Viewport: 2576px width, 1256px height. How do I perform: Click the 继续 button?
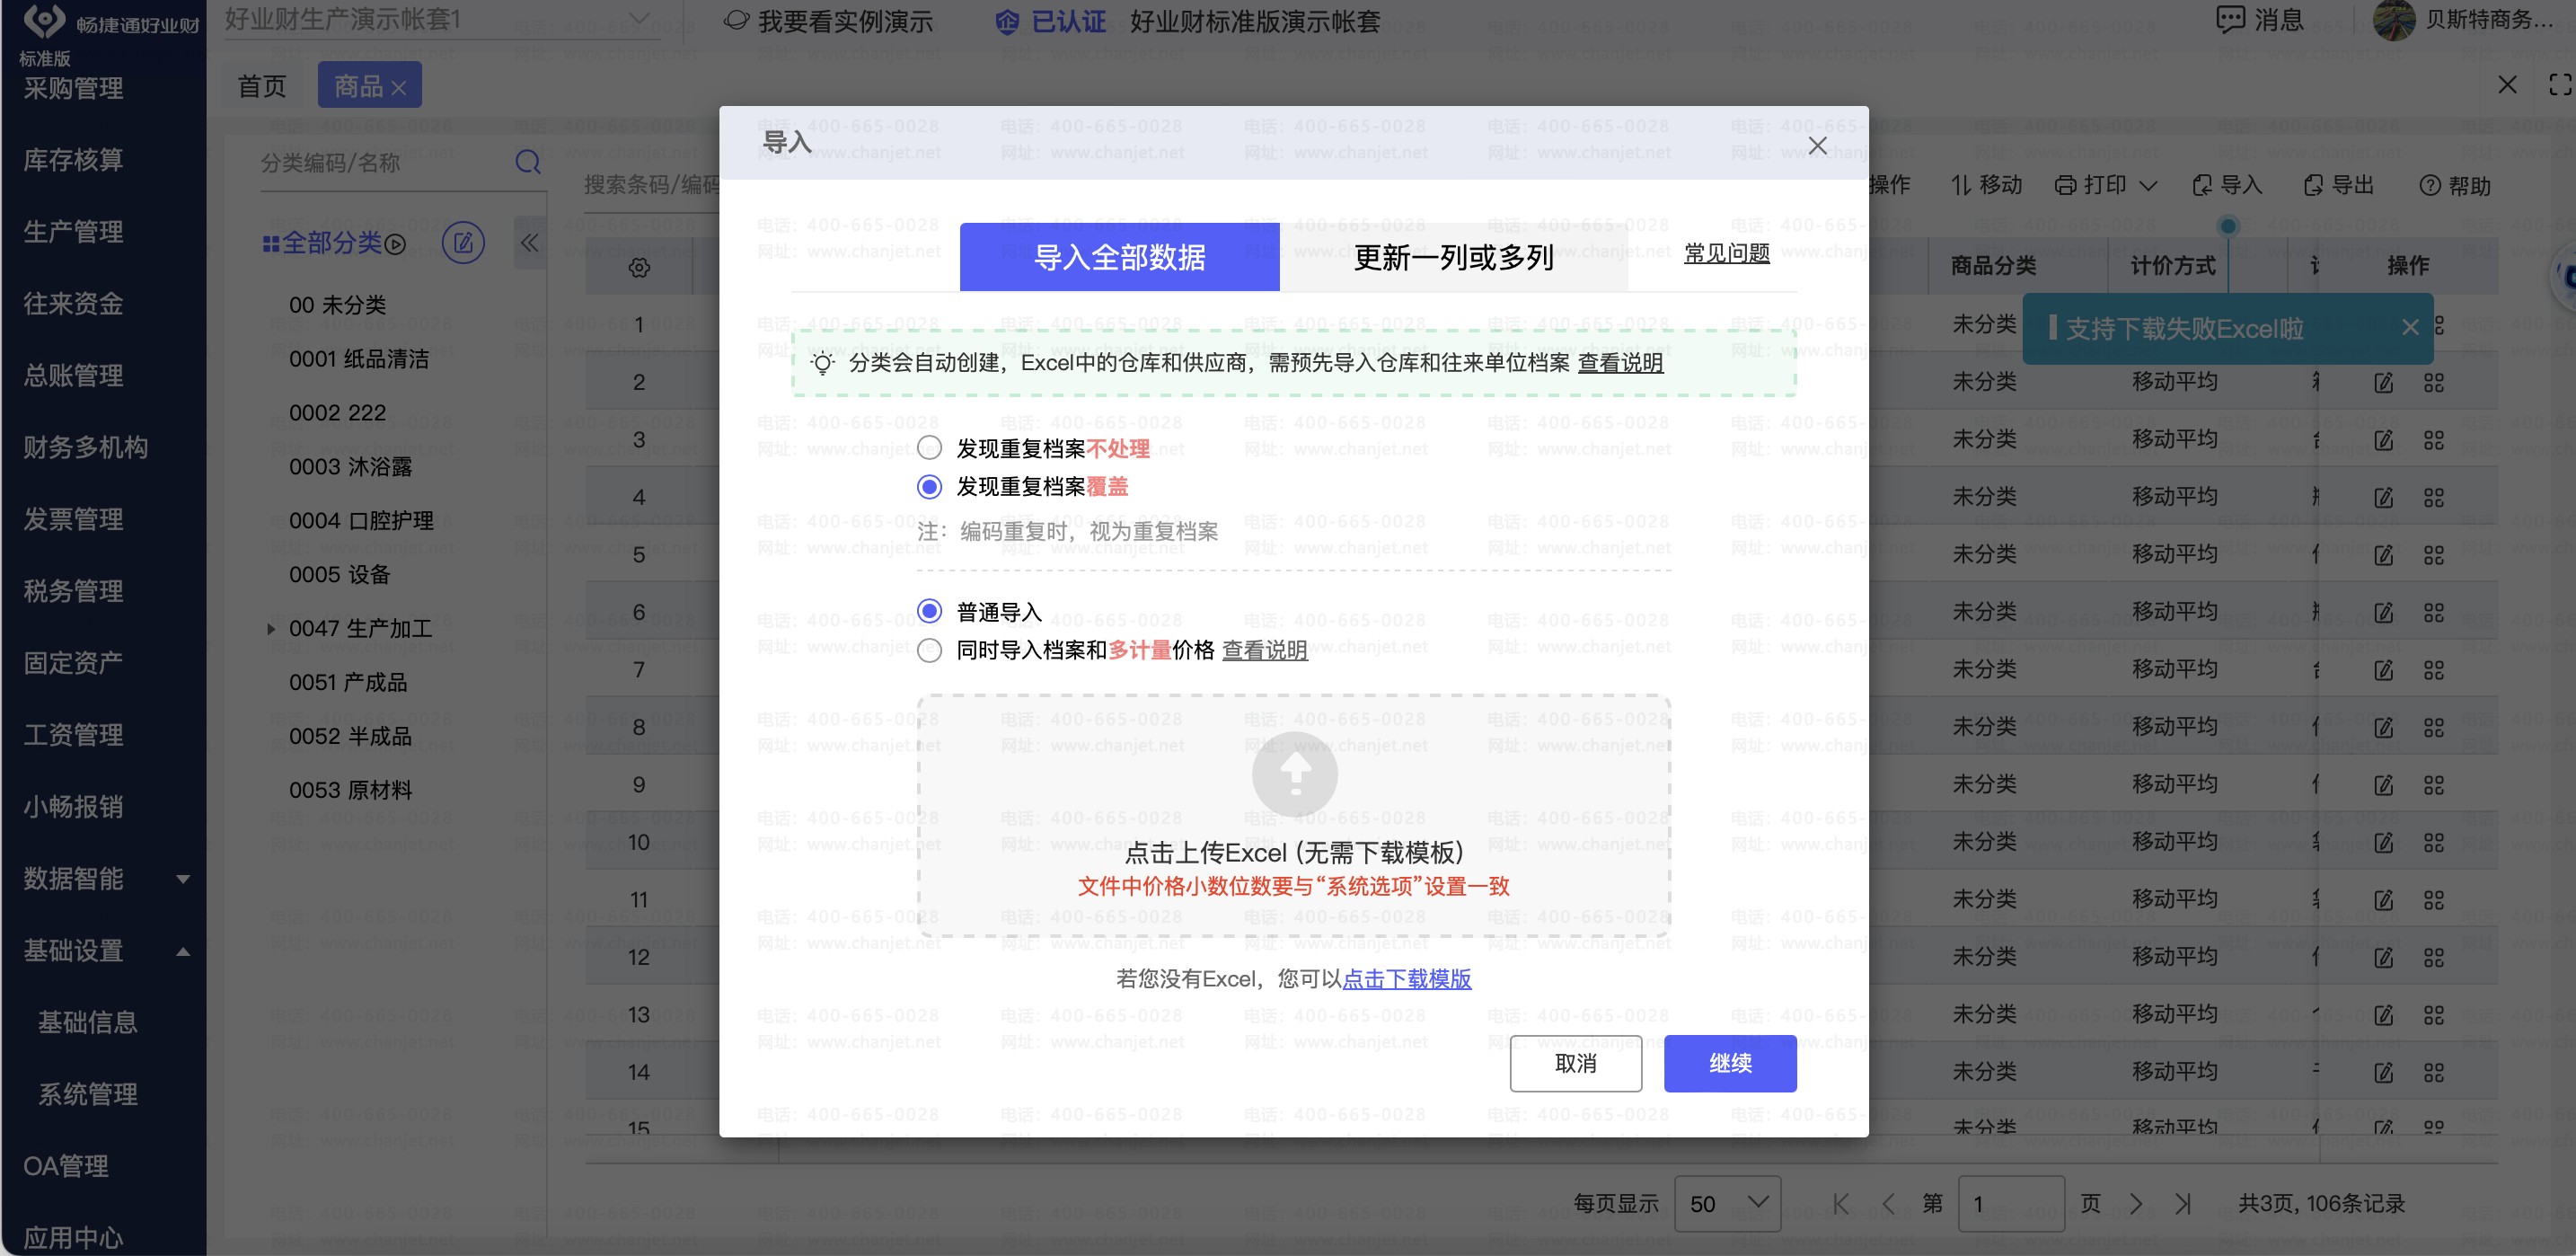(x=1730, y=1063)
